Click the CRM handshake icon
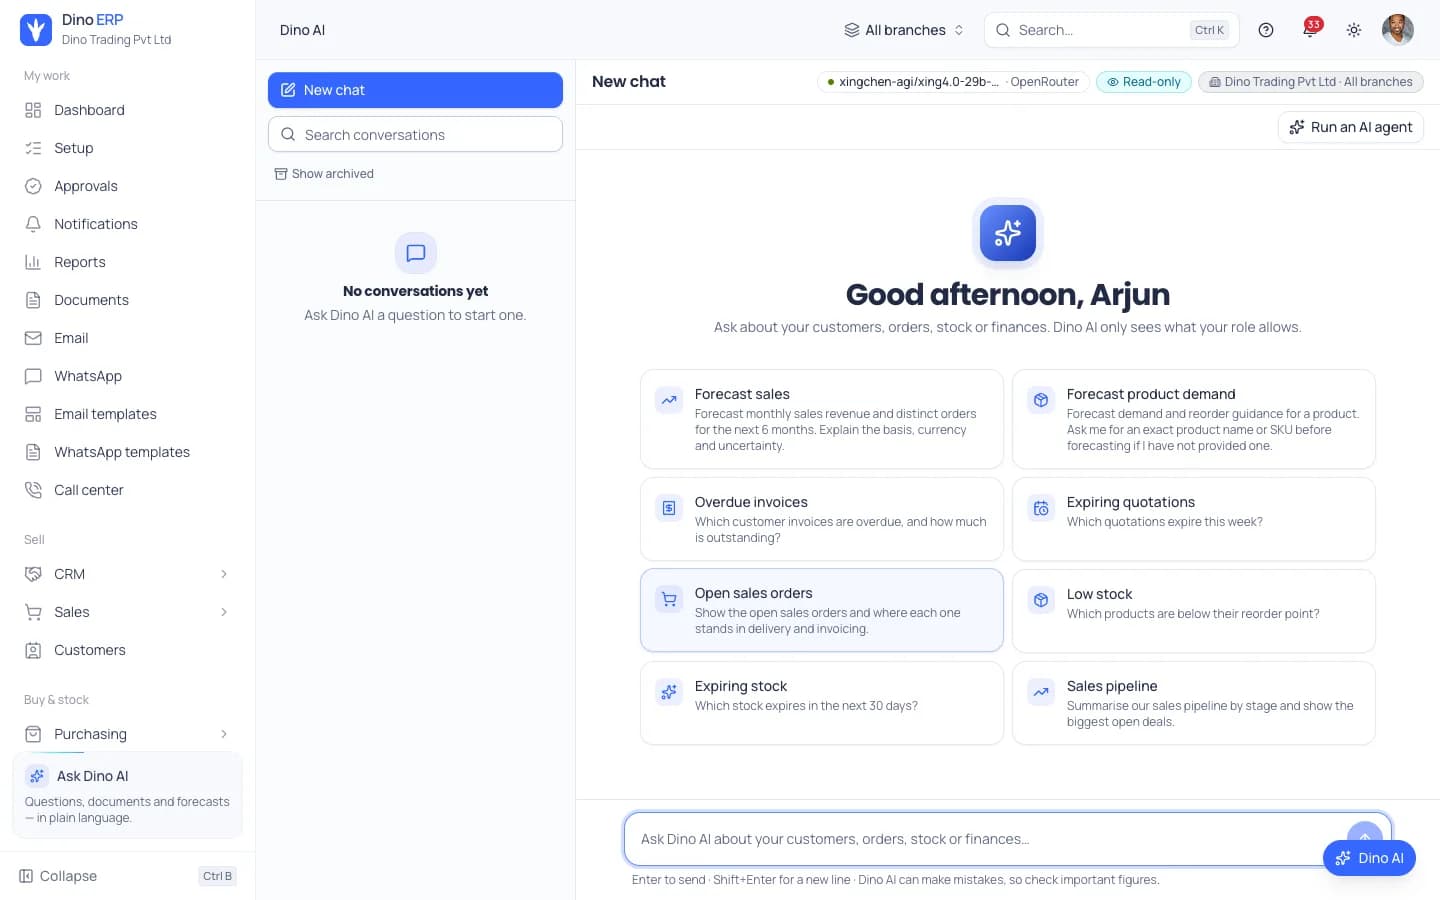This screenshot has width=1440, height=900. click(33, 574)
